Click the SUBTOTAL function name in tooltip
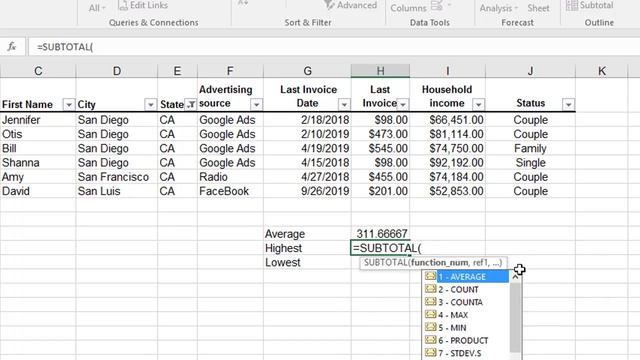The image size is (640, 360). point(385,262)
